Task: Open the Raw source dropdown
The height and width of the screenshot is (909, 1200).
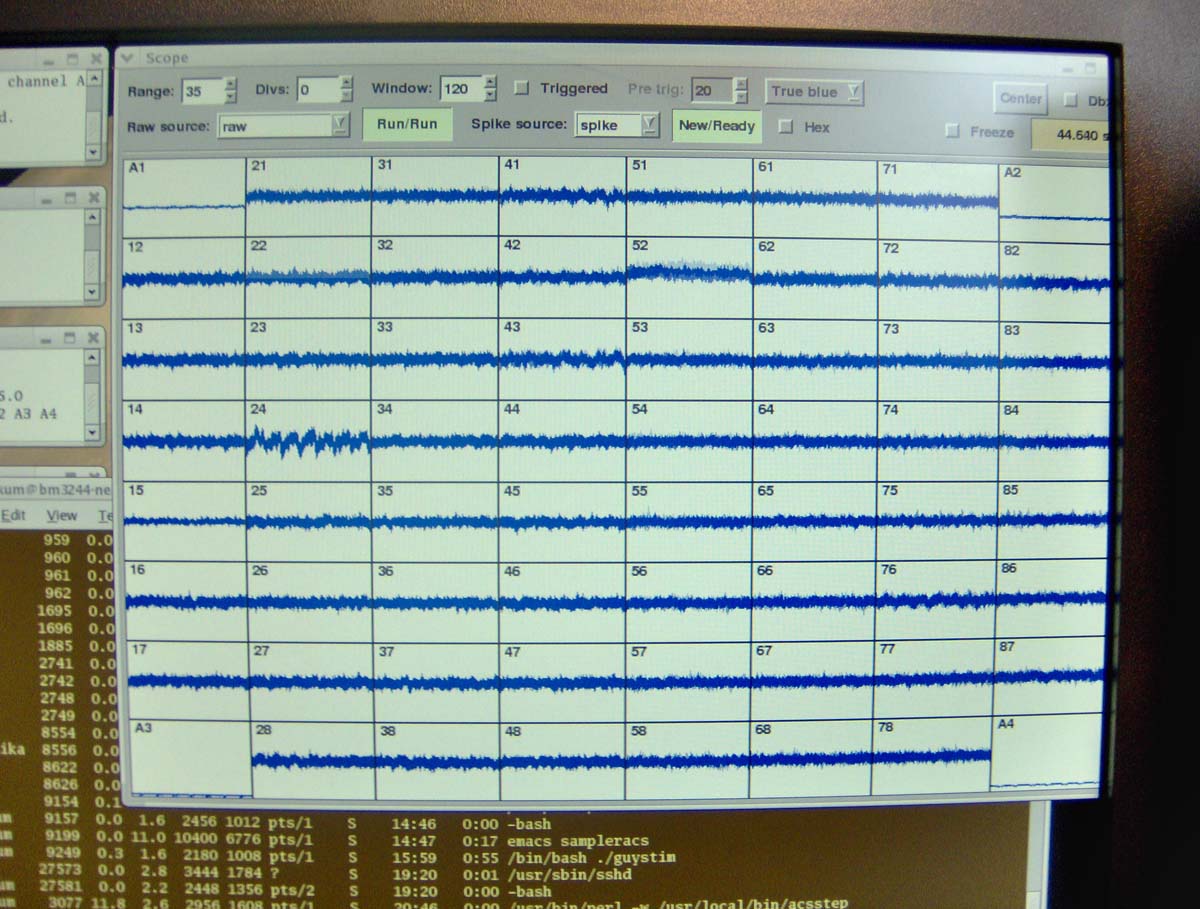Action: click(x=340, y=125)
